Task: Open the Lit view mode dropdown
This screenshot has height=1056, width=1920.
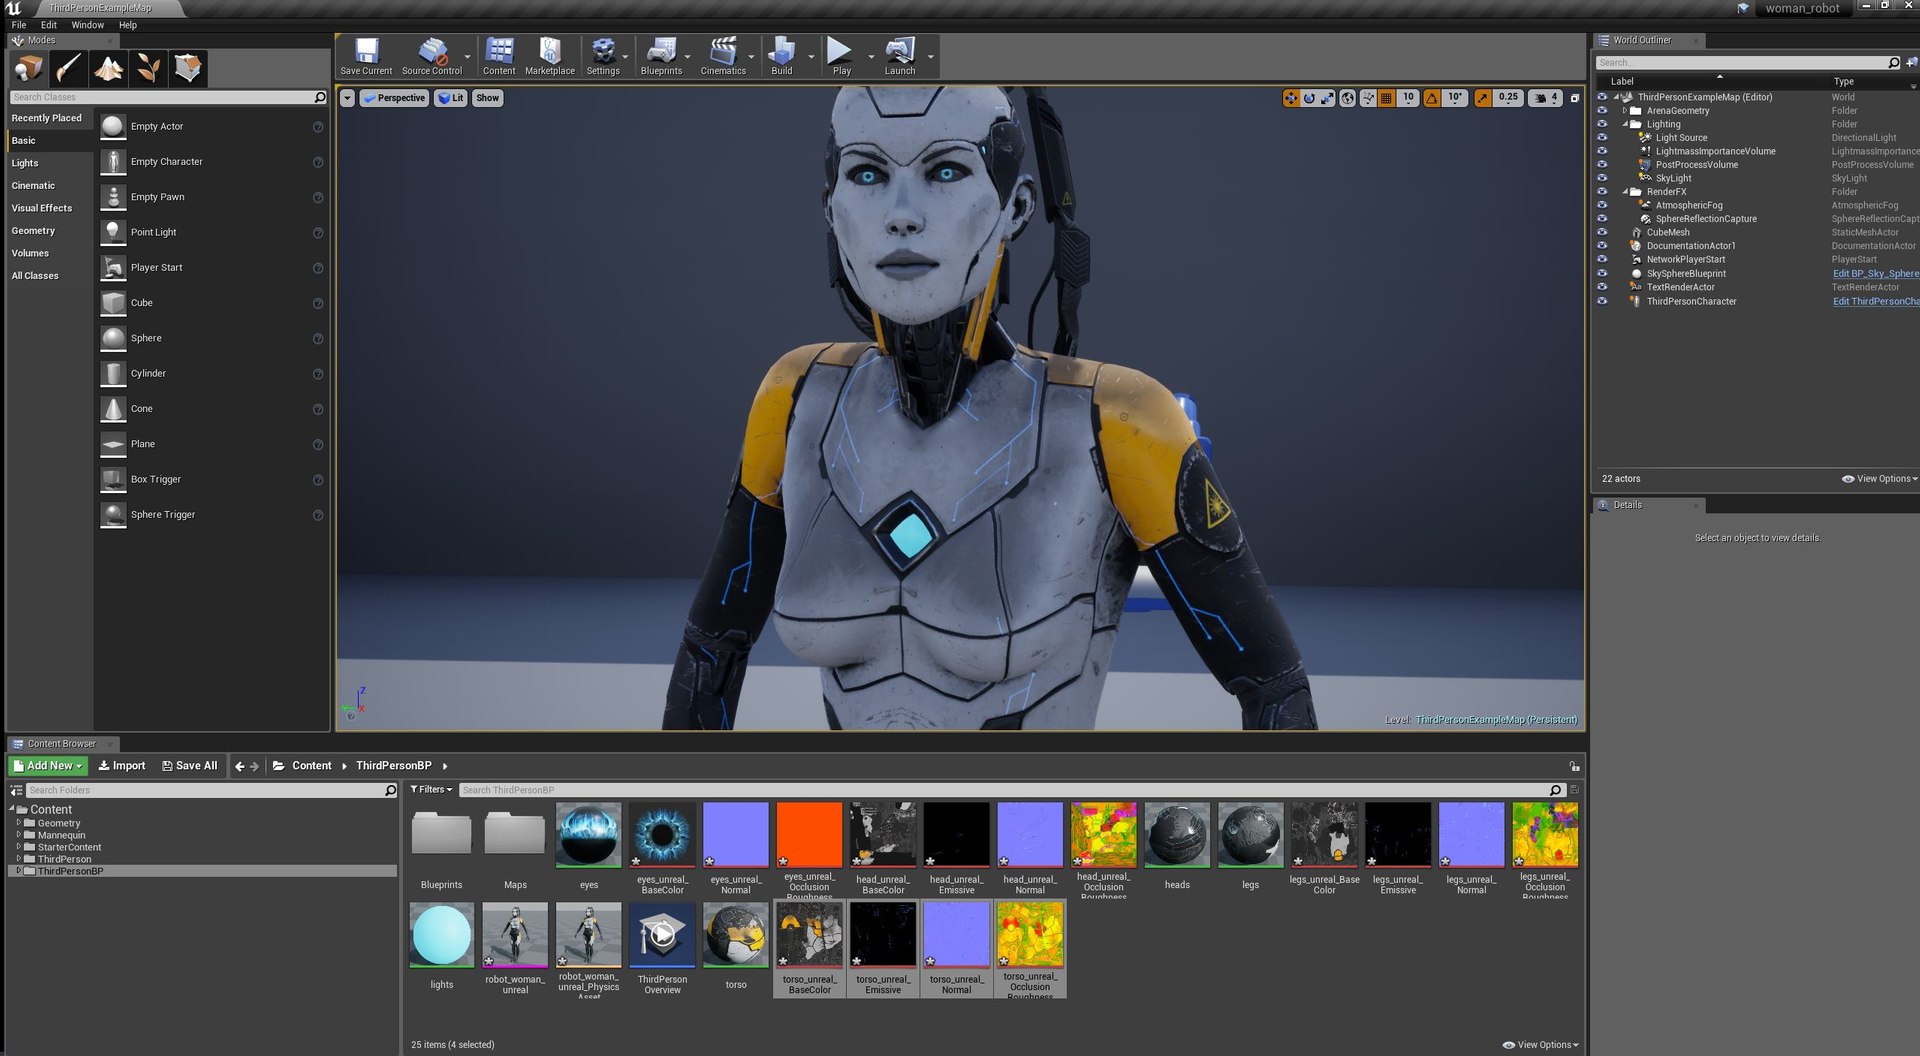Action: (451, 98)
